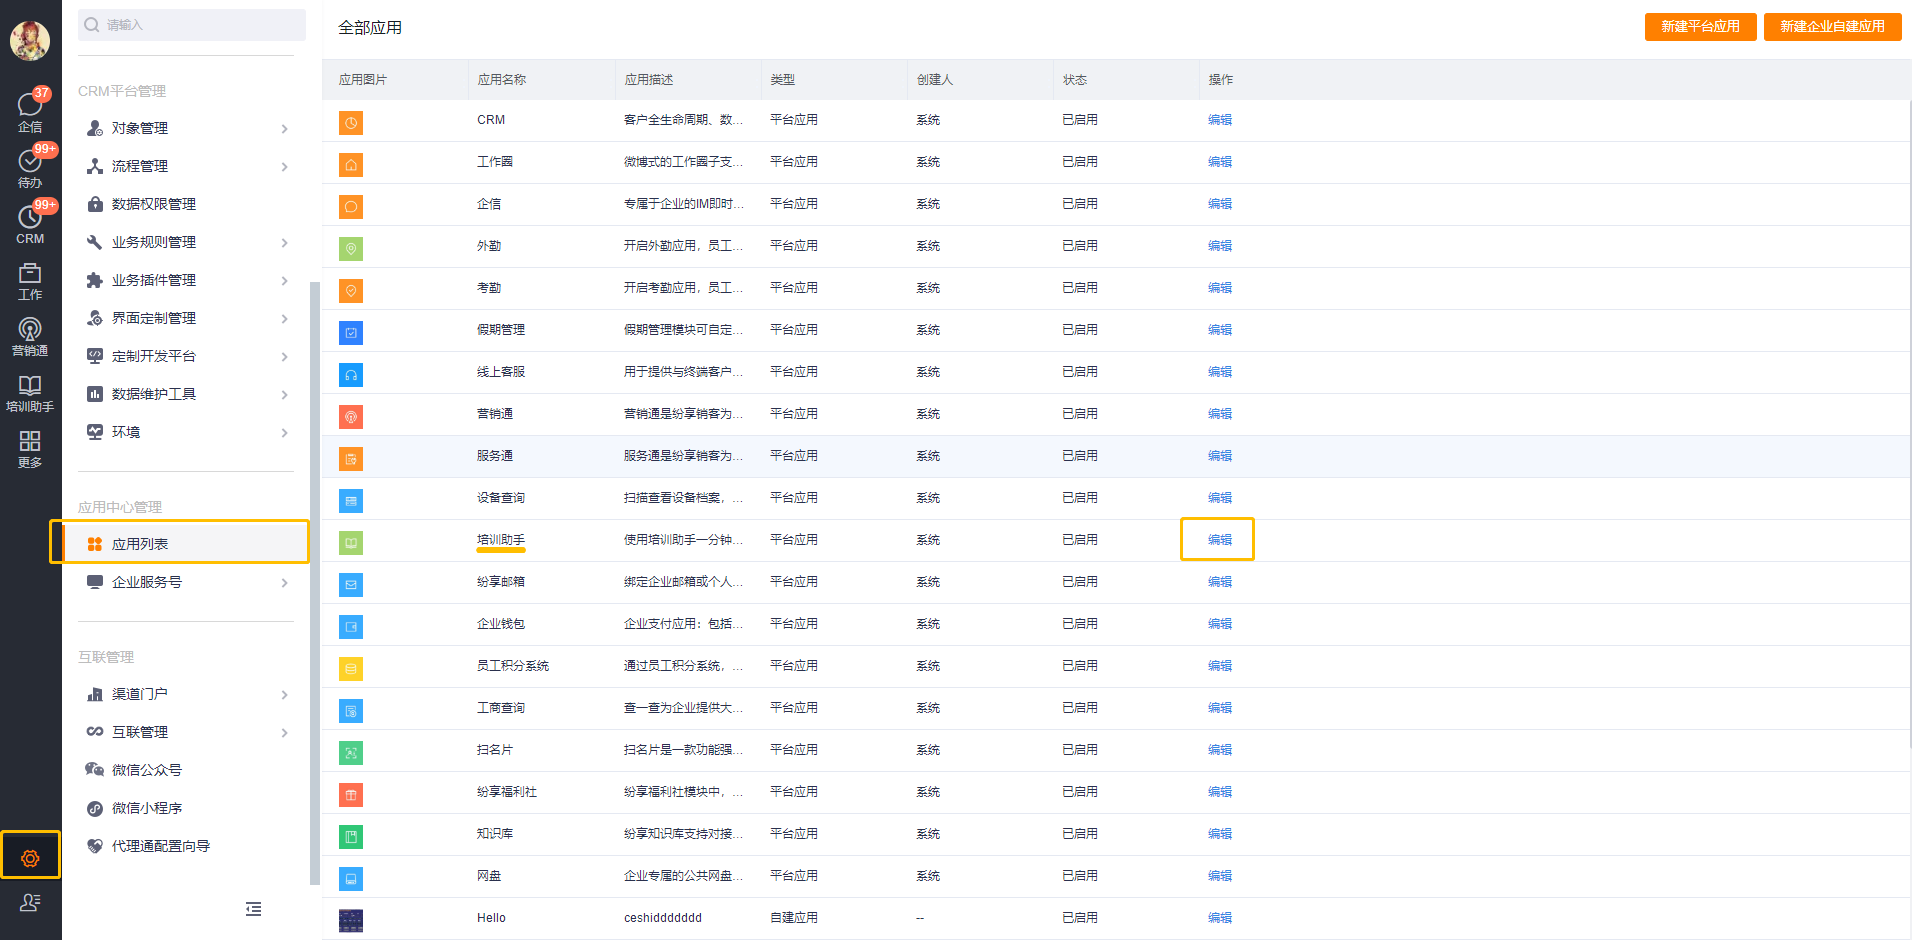Viewport: 1912px width, 940px height.
Task: Click the 纷享福利社 gift app icon
Action: pos(351,795)
